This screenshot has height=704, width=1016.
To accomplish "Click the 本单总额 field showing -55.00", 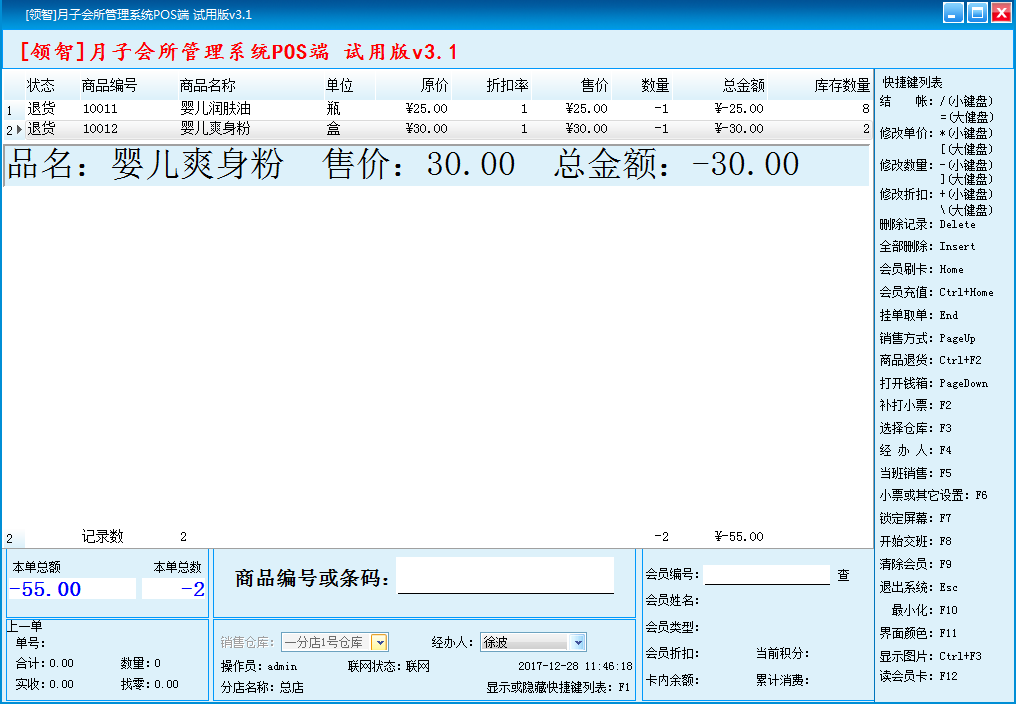I will click(x=71, y=589).
